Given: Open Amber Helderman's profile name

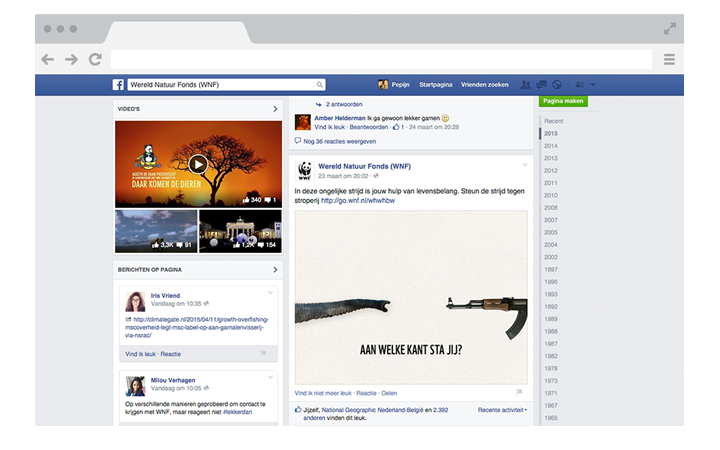Looking at the screenshot, I should pyautogui.click(x=340, y=118).
